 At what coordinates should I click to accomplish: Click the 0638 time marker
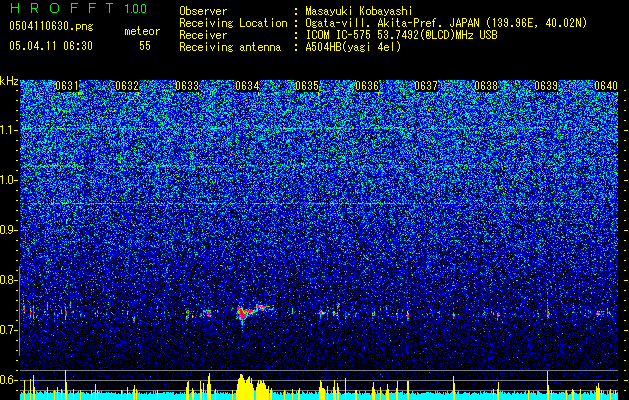point(486,86)
